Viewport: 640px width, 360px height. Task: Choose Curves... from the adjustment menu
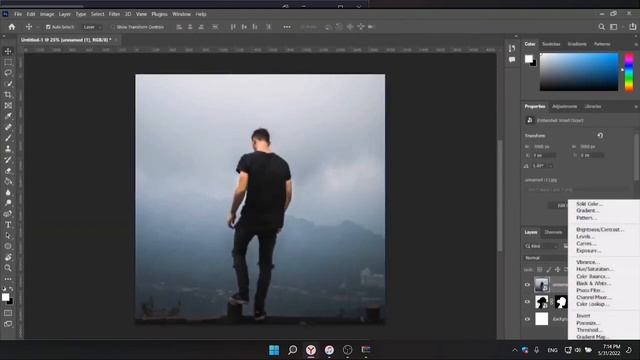tap(587, 244)
